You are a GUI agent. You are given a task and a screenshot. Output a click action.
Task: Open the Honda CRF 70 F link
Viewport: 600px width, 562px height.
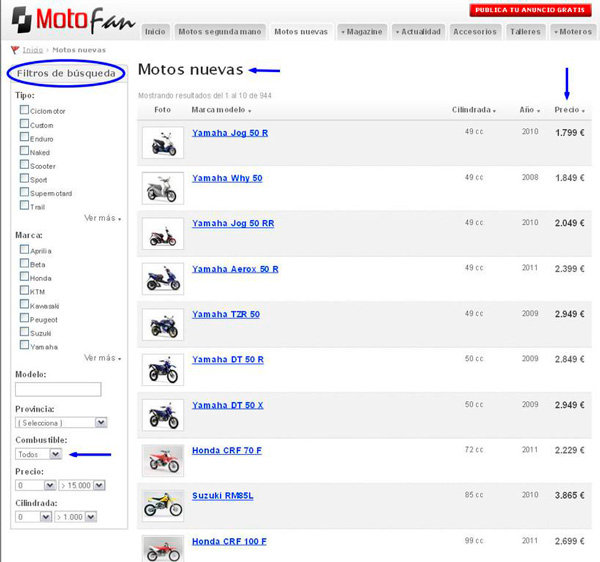point(227,451)
